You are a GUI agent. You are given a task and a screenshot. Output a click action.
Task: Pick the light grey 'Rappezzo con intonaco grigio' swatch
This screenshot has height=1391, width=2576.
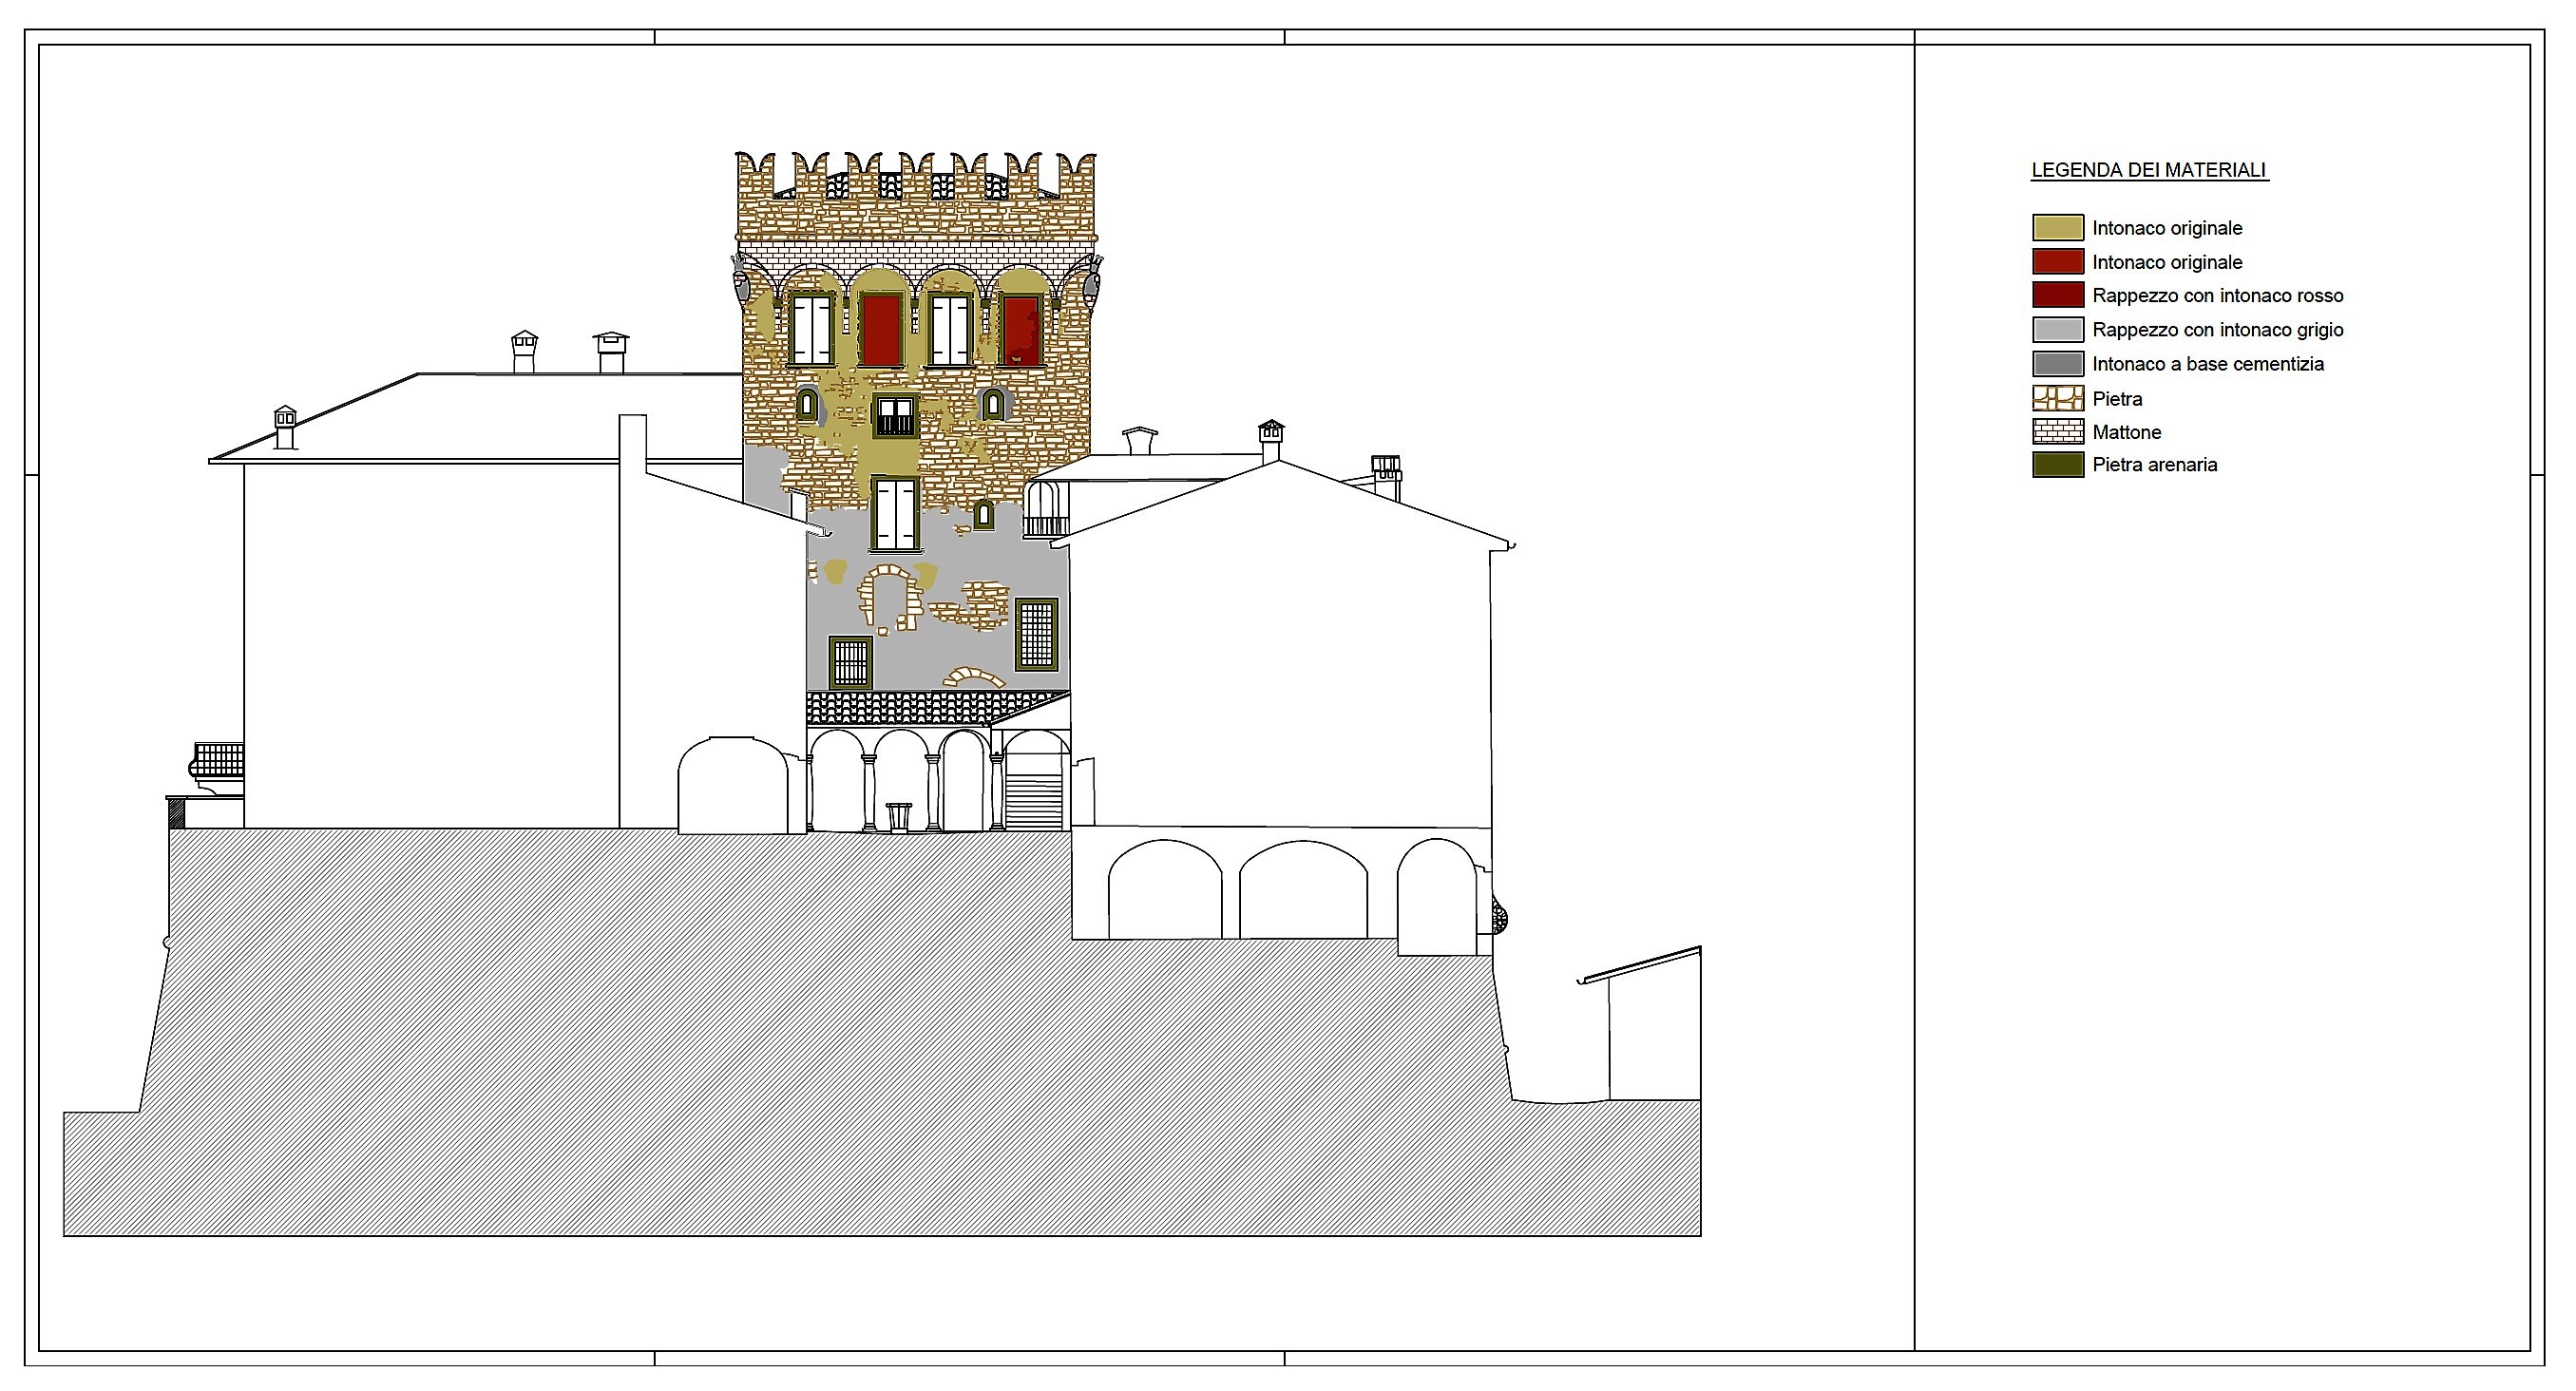[x=2058, y=330]
